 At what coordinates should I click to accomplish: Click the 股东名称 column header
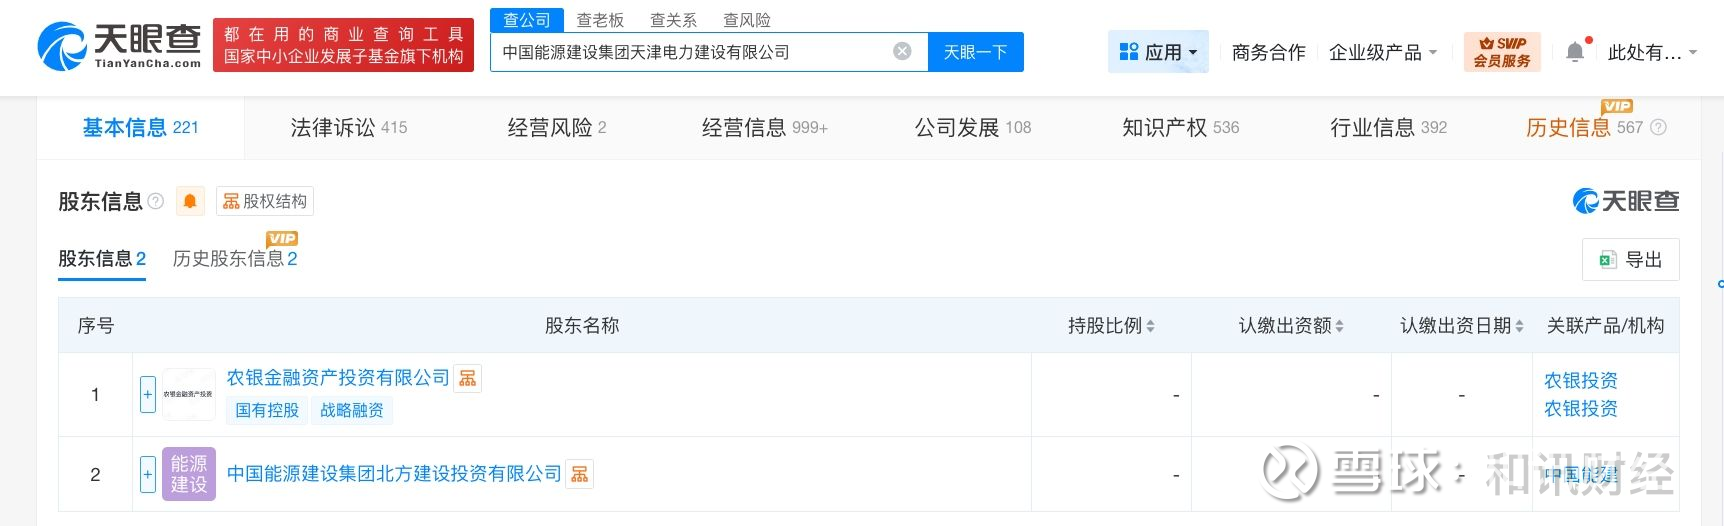[x=582, y=325]
